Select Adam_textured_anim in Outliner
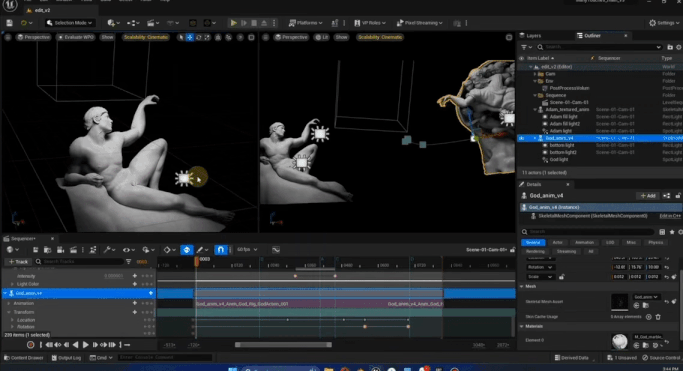Image resolution: width=683 pixels, height=371 pixels. coord(567,109)
